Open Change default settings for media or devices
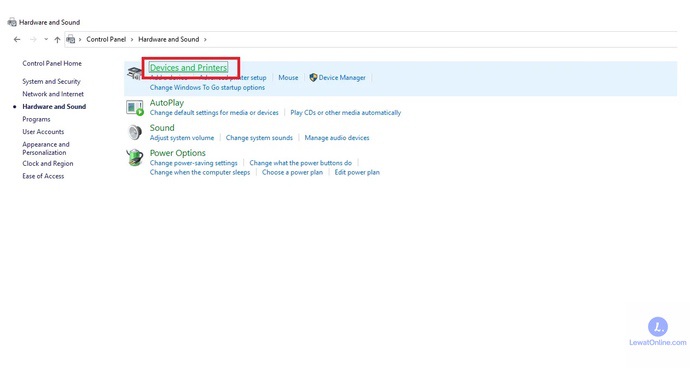The height and width of the screenshot is (378, 700). coord(214,113)
